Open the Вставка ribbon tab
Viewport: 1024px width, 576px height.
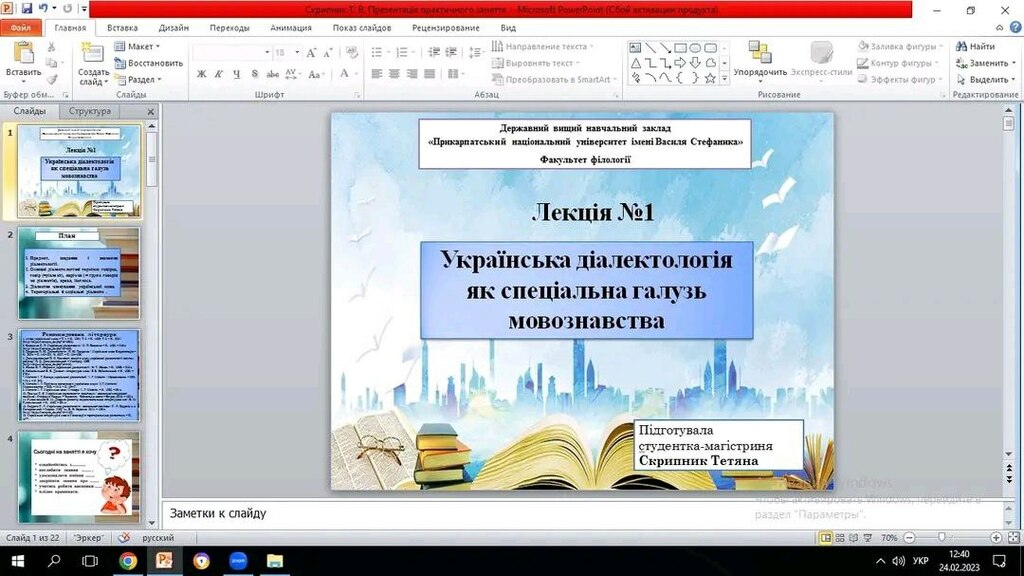[122, 28]
